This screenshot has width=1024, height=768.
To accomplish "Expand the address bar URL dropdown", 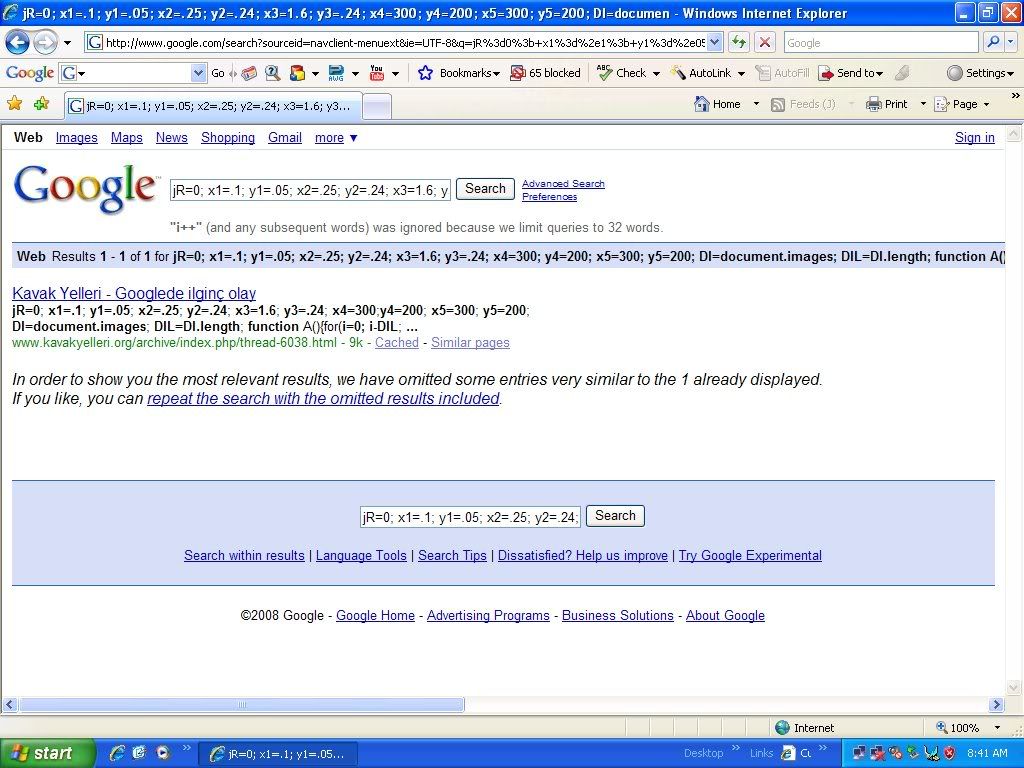I will (714, 43).
